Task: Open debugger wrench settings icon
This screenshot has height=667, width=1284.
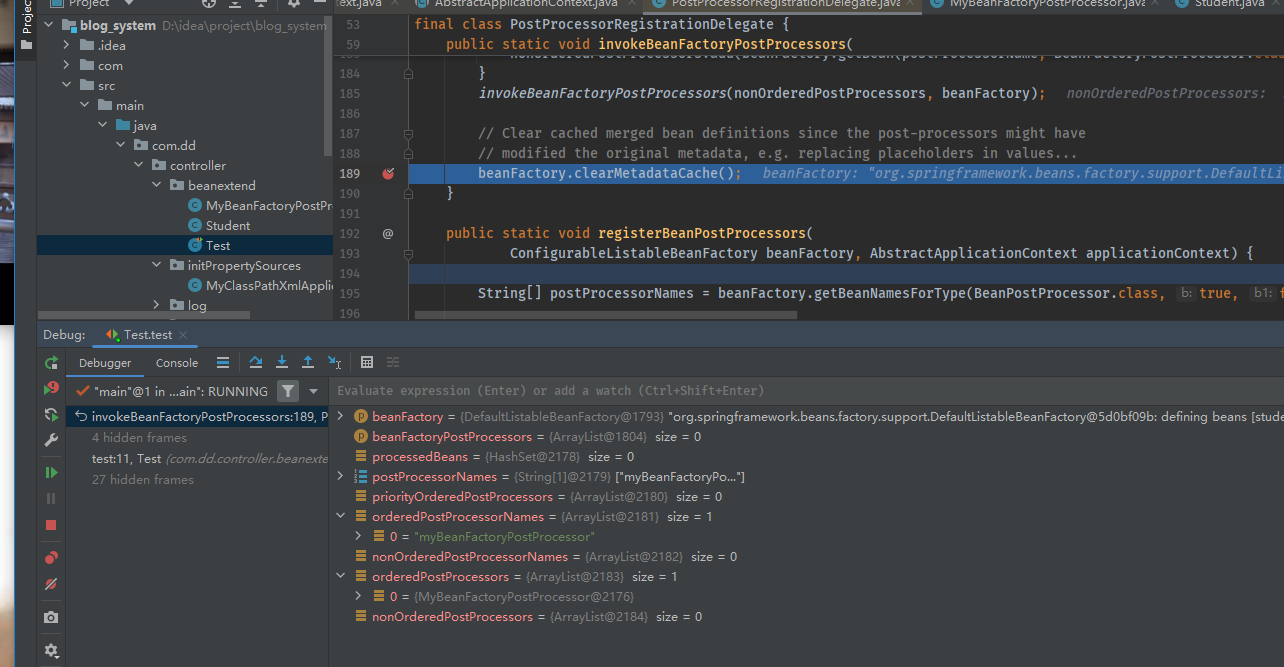Action: [51, 441]
